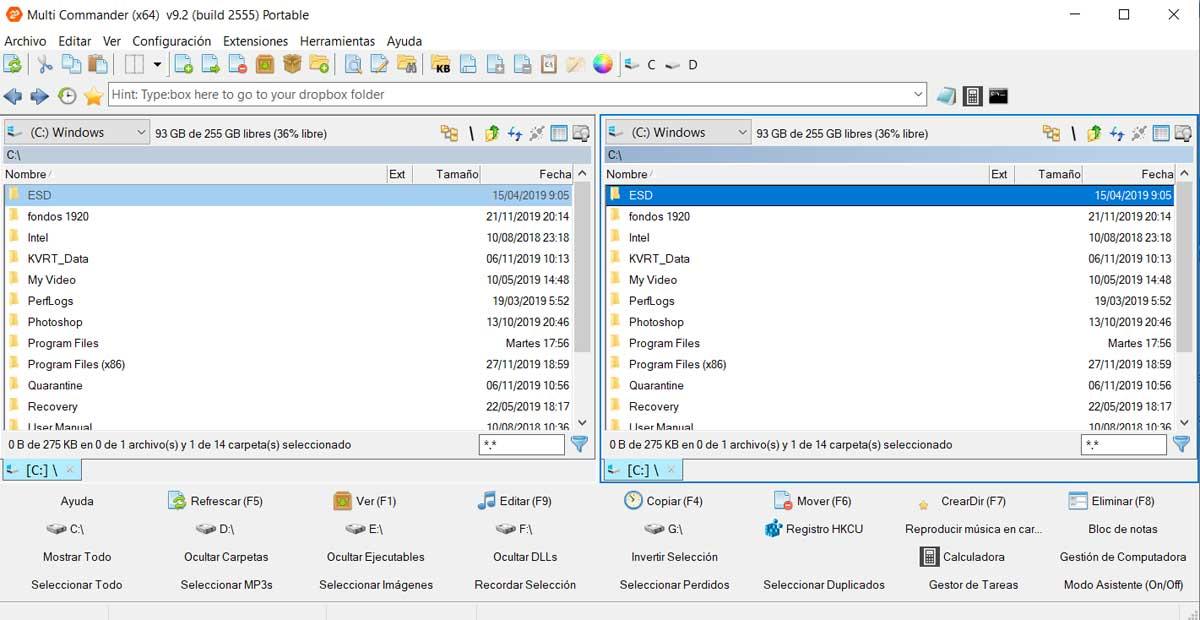Screen dimensions: 1200x620
Task: Click the refresh icon in the main toolbar
Action: 13,65
